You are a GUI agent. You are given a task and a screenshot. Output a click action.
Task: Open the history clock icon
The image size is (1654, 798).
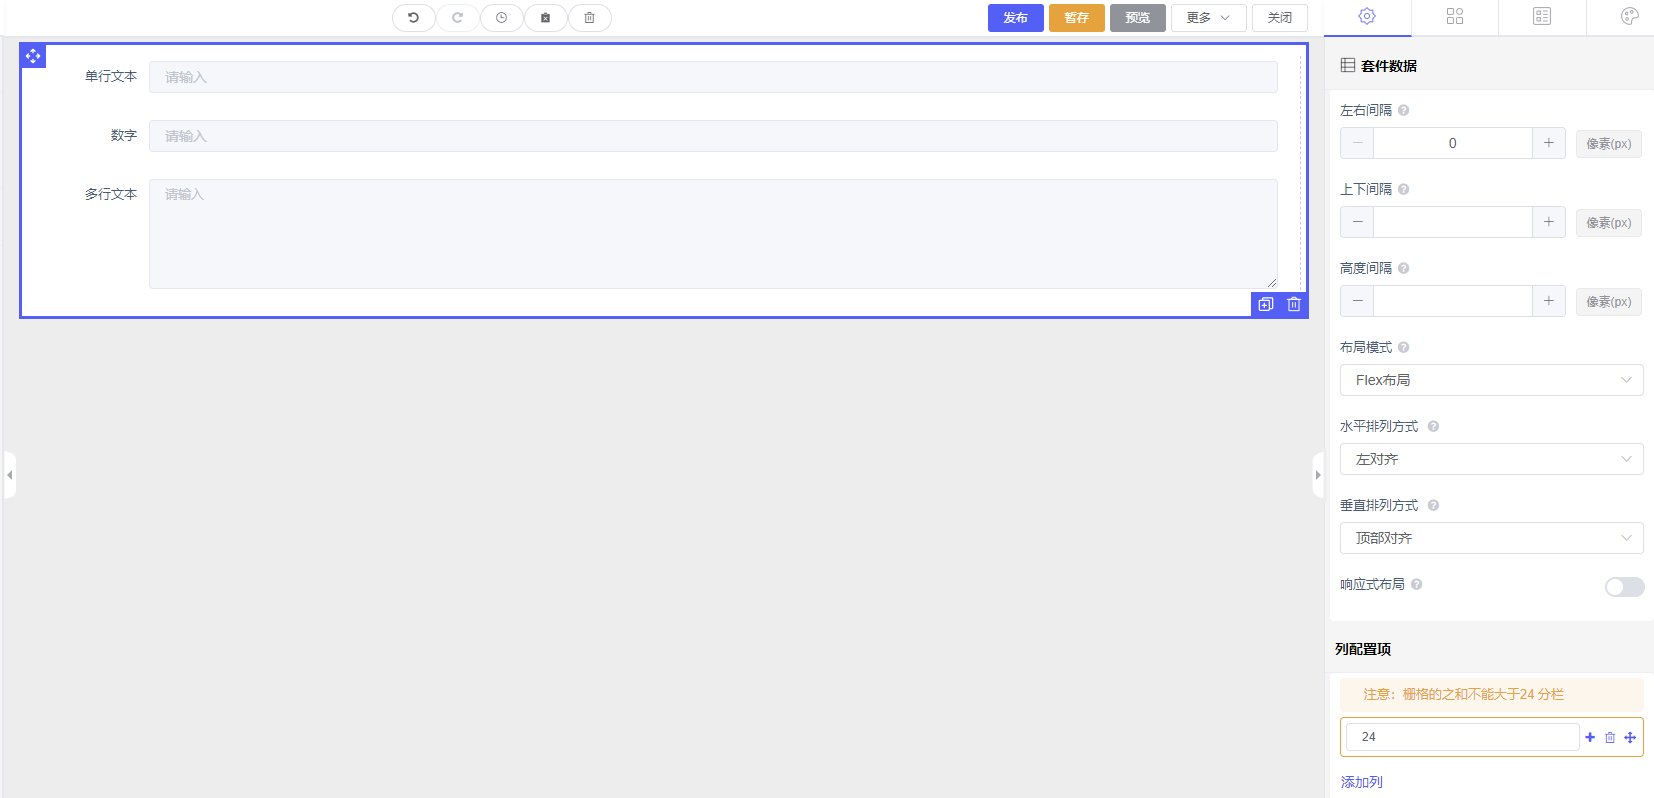click(x=501, y=18)
